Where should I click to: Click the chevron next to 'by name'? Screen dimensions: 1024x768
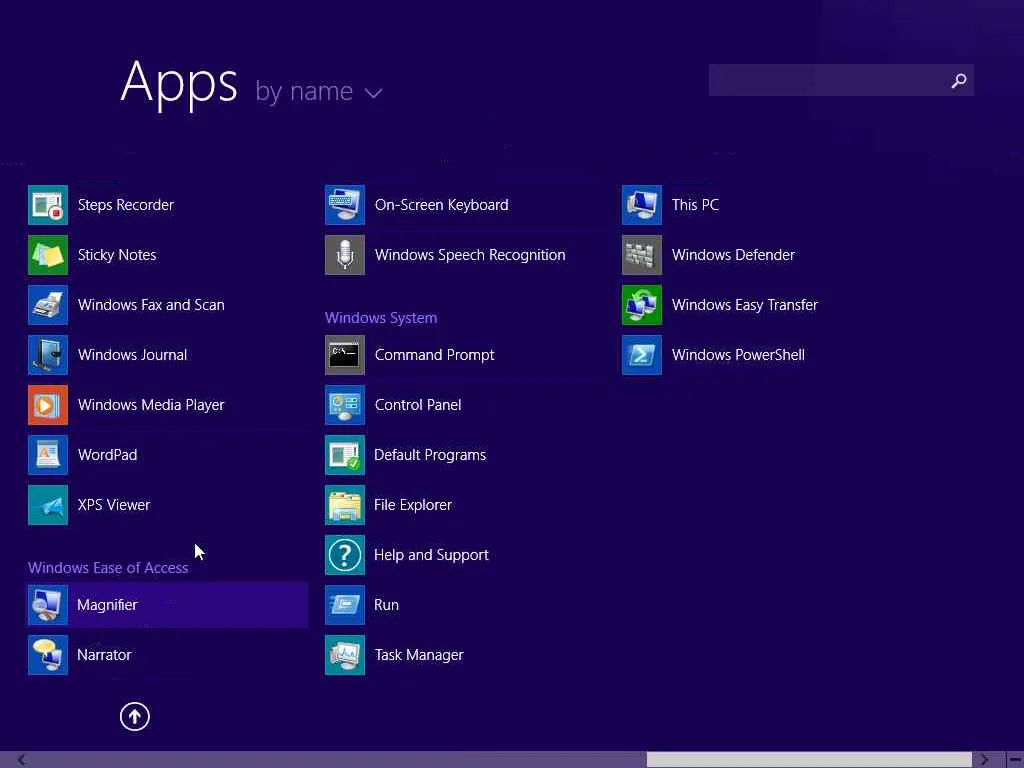click(x=374, y=93)
